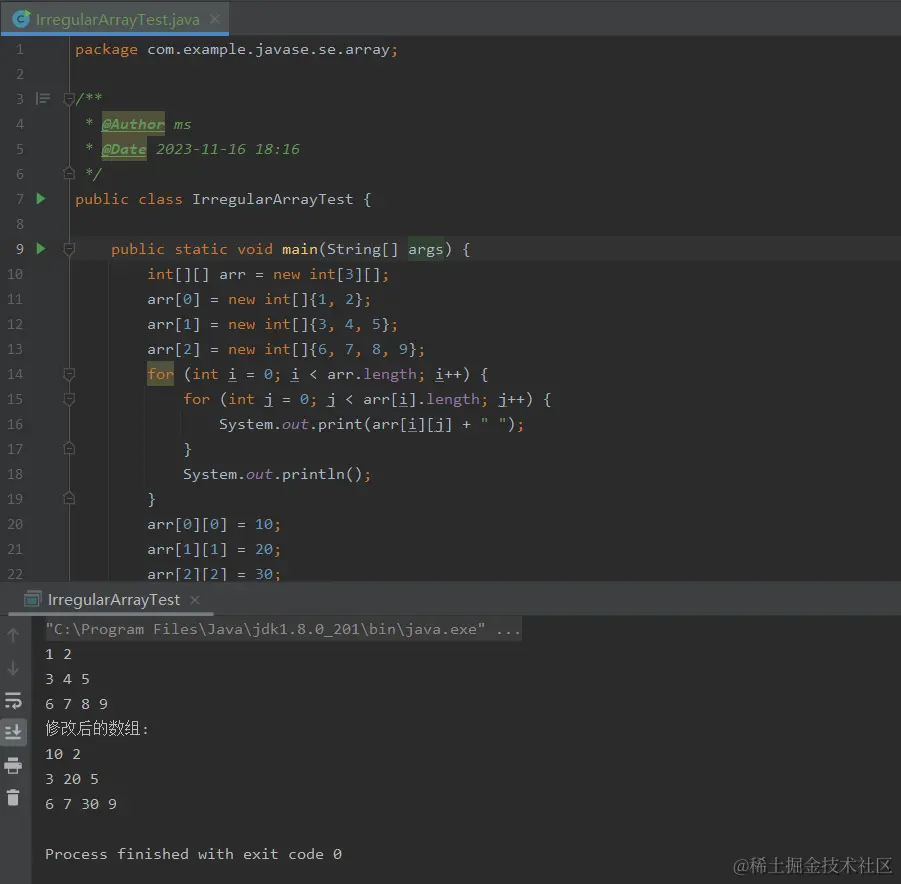Click the highlighted 'for' keyword on line 14
The height and width of the screenshot is (884, 901).
click(x=160, y=375)
